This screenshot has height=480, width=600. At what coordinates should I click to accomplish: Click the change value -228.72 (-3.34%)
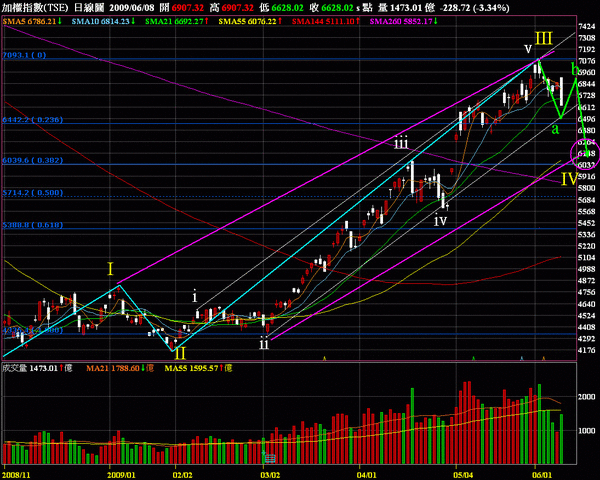coord(475,7)
